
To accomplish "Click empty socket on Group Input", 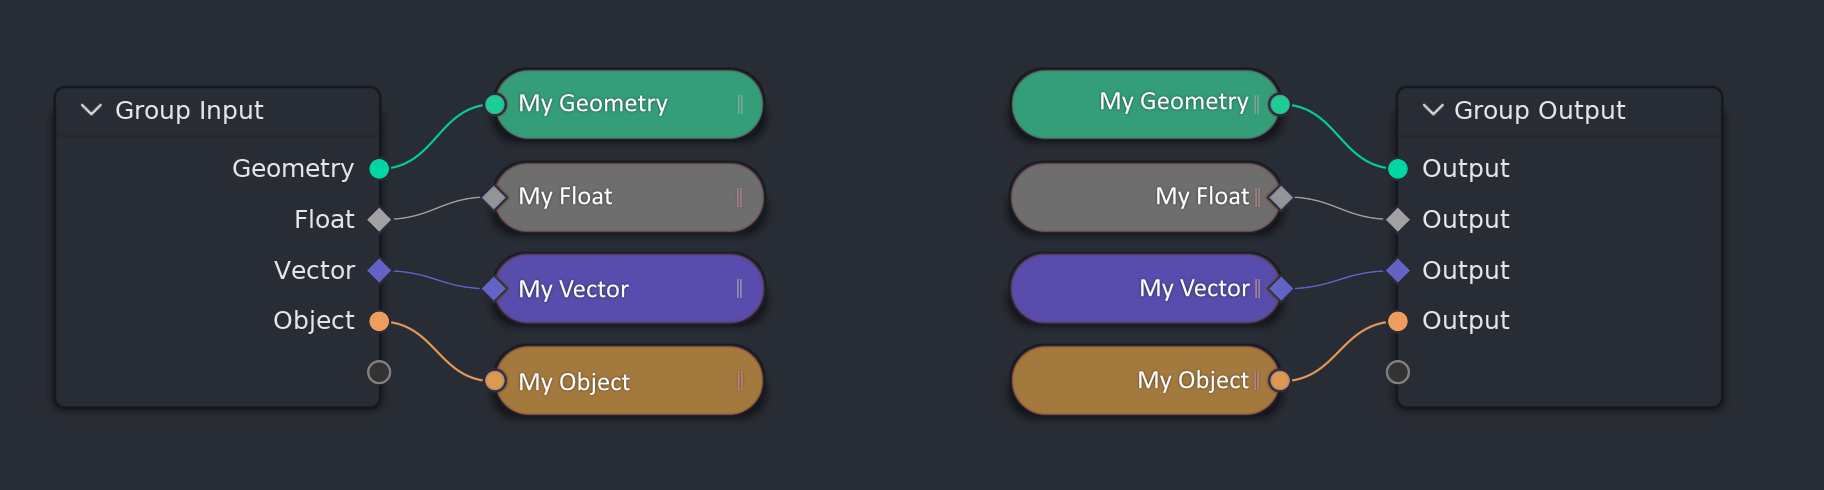I will tap(379, 372).
